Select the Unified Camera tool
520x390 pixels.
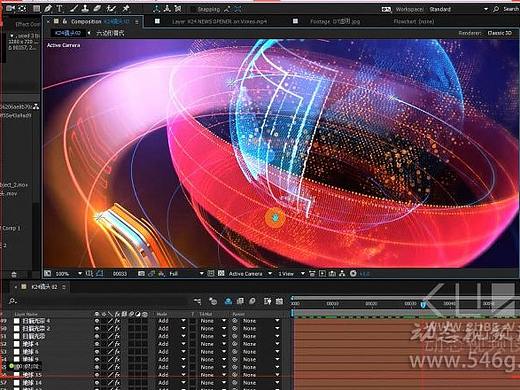click(x=10, y=8)
